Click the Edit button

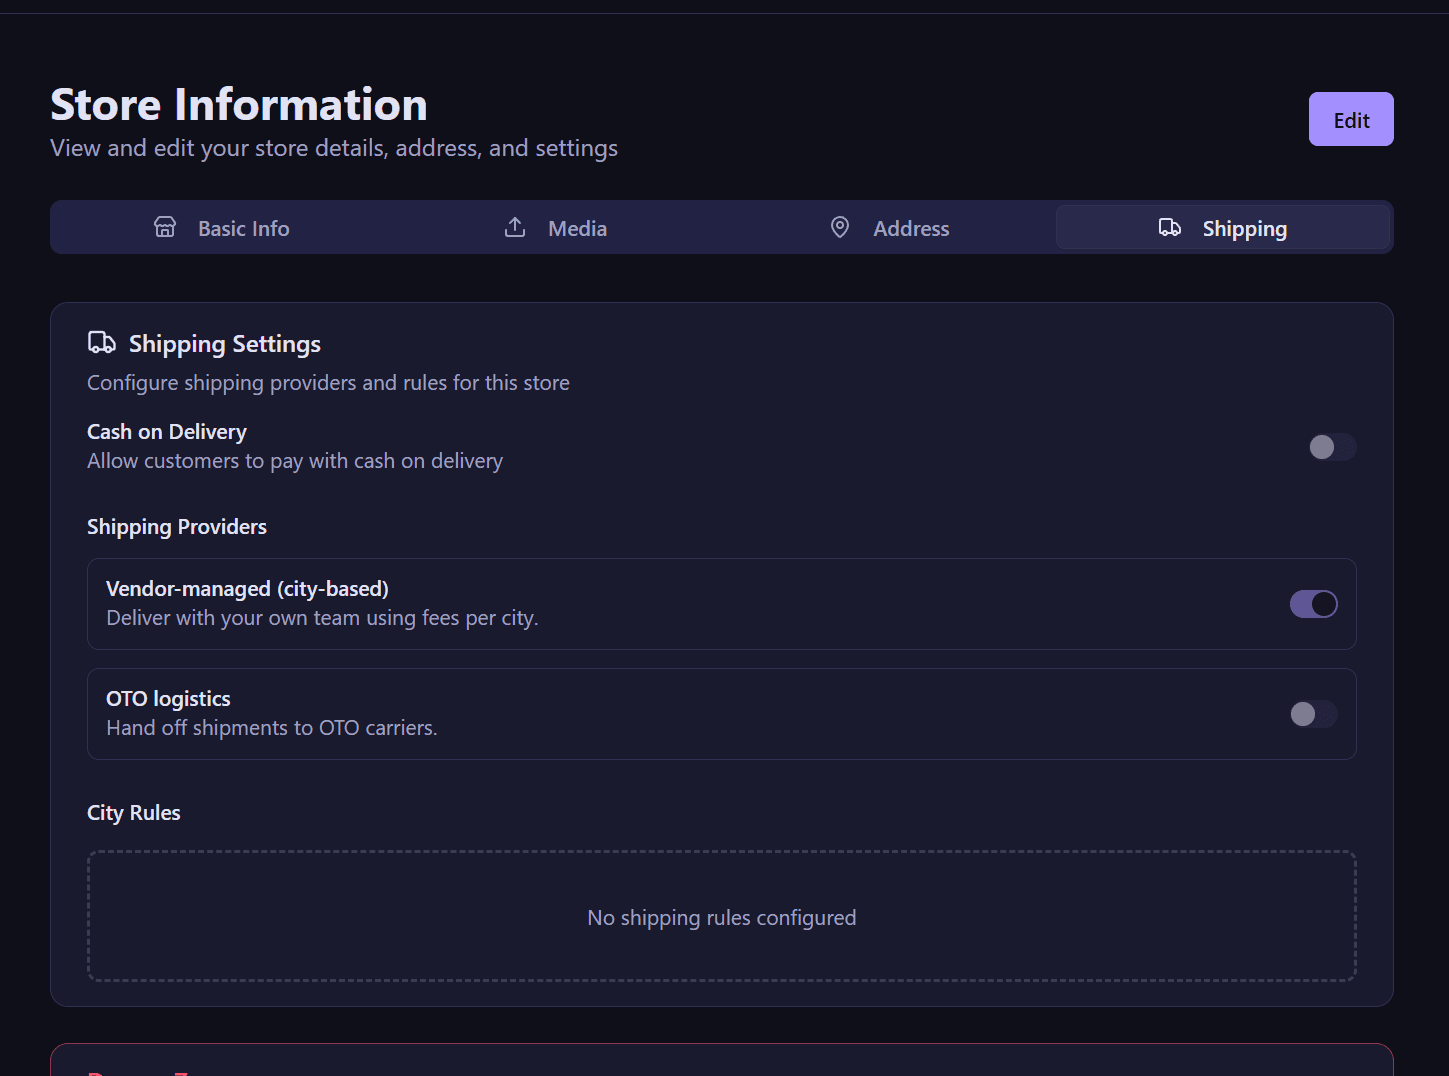[x=1351, y=119]
